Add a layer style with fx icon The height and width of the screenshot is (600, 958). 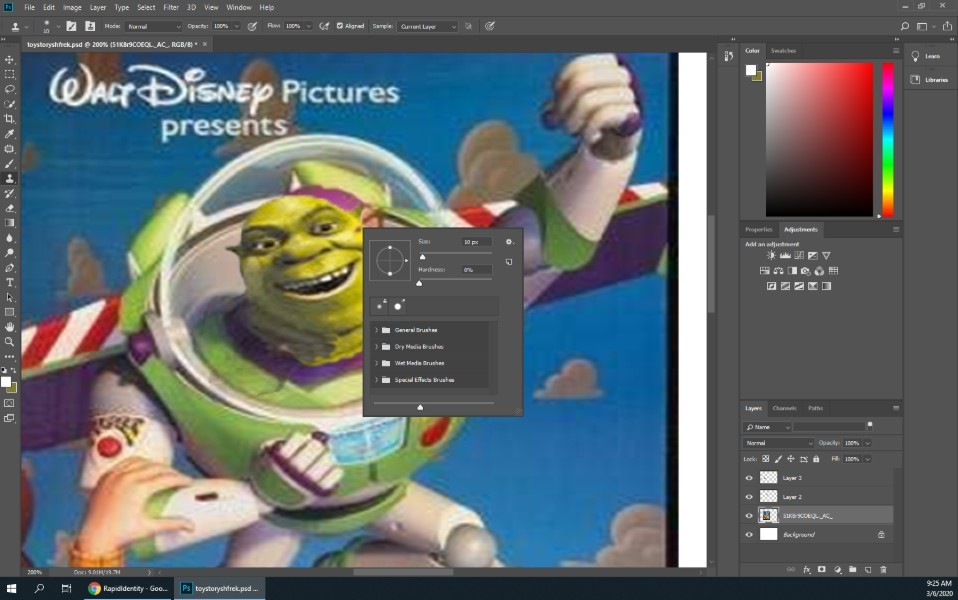806,569
